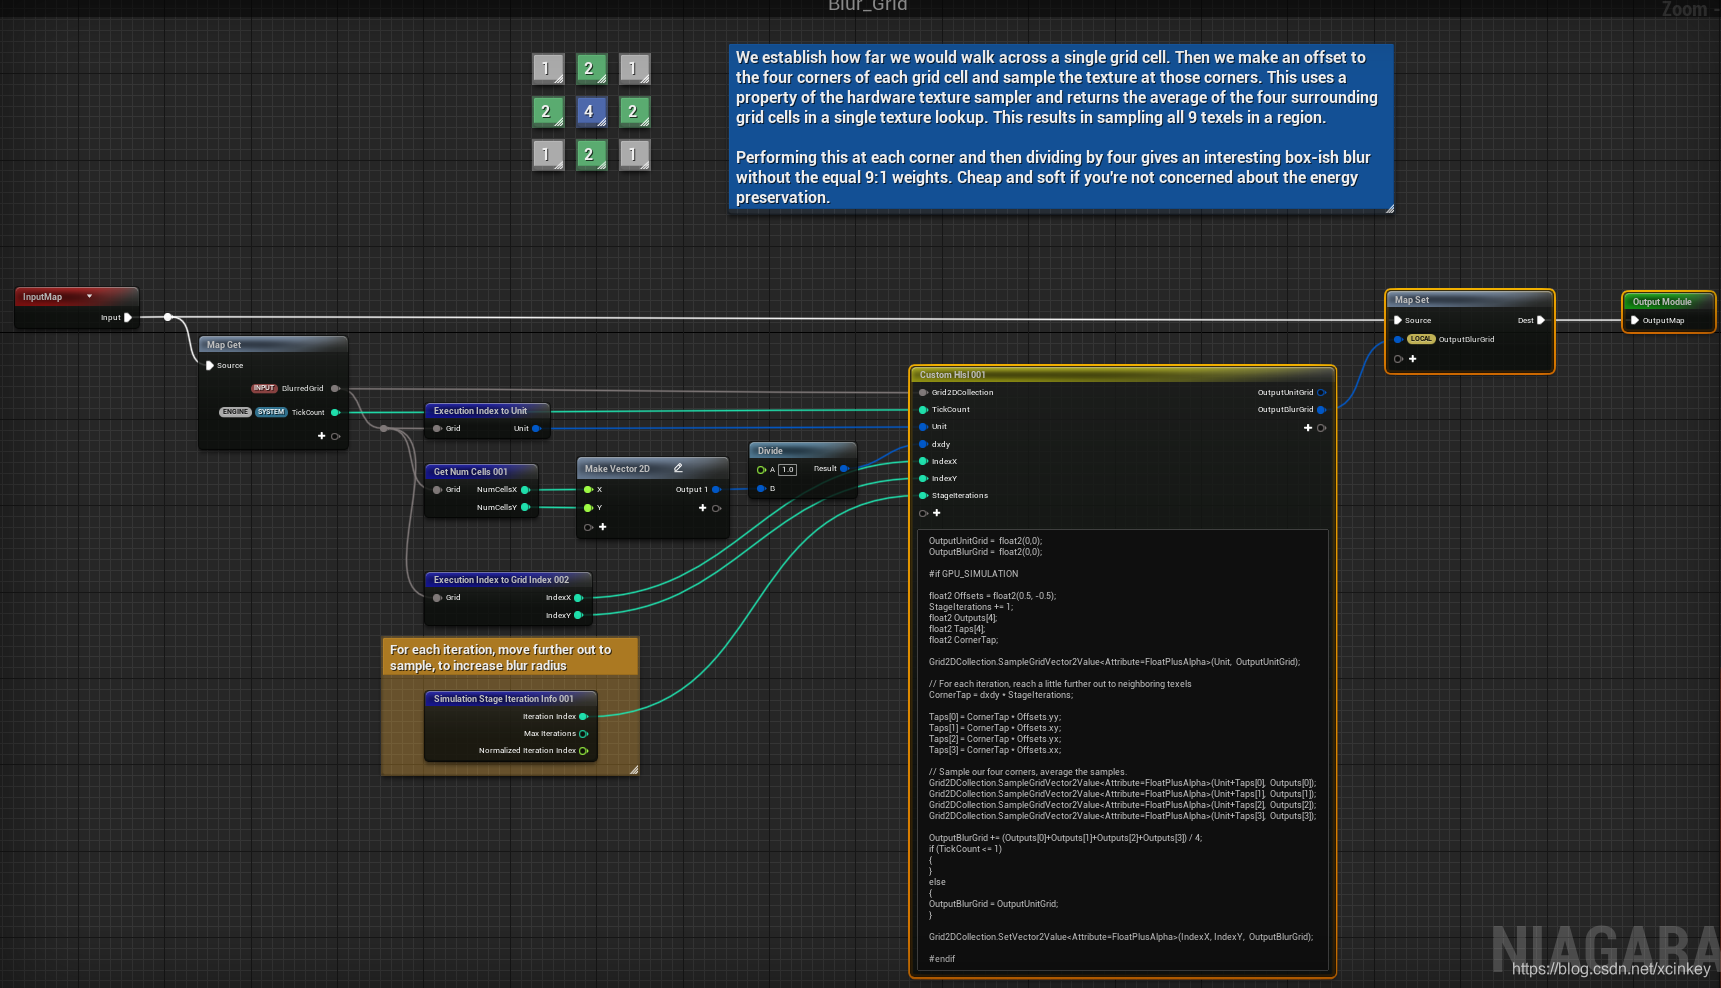
Task: Select the INPUT namespace badge on BlurredGrid
Action: (x=264, y=388)
